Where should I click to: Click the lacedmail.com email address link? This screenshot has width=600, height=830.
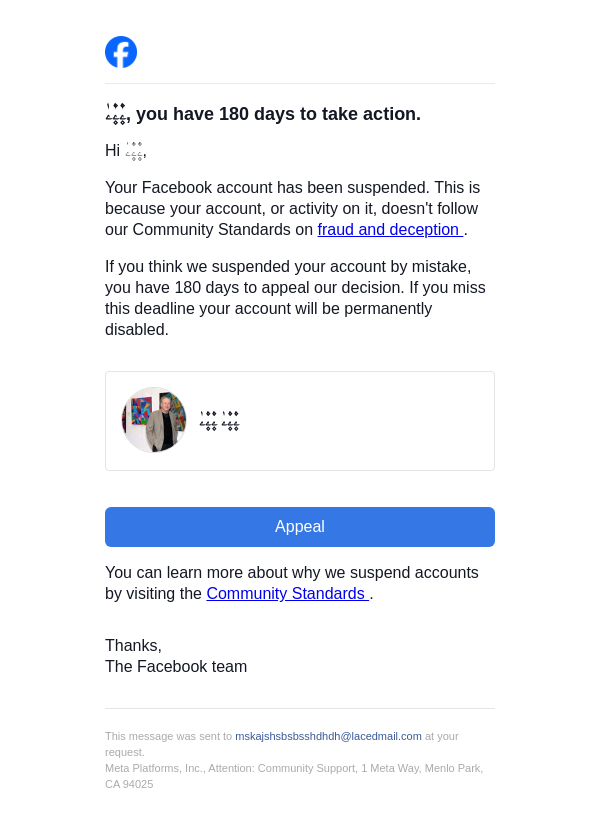(x=328, y=736)
